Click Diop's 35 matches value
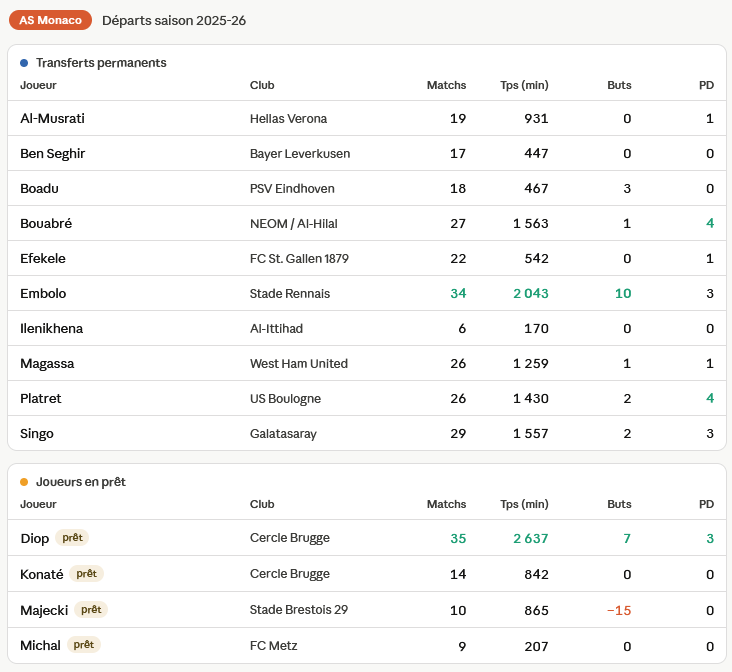This screenshot has height=672, width=732. pos(458,538)
